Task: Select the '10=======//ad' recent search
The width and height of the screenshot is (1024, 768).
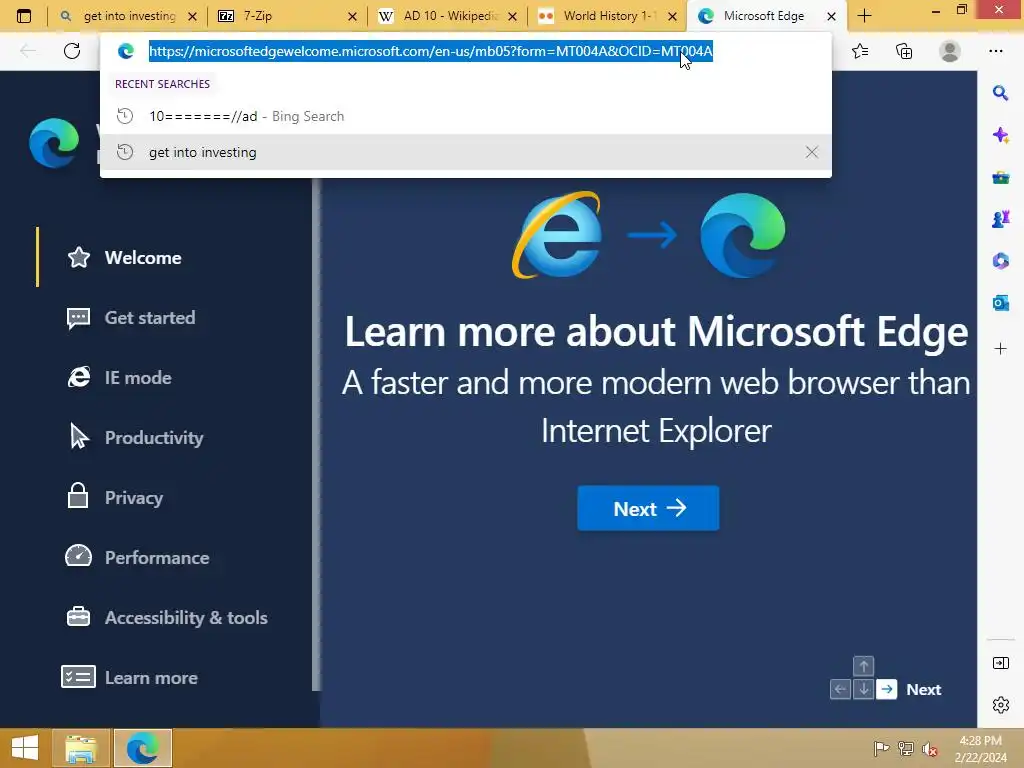Action: coord(466,116)
